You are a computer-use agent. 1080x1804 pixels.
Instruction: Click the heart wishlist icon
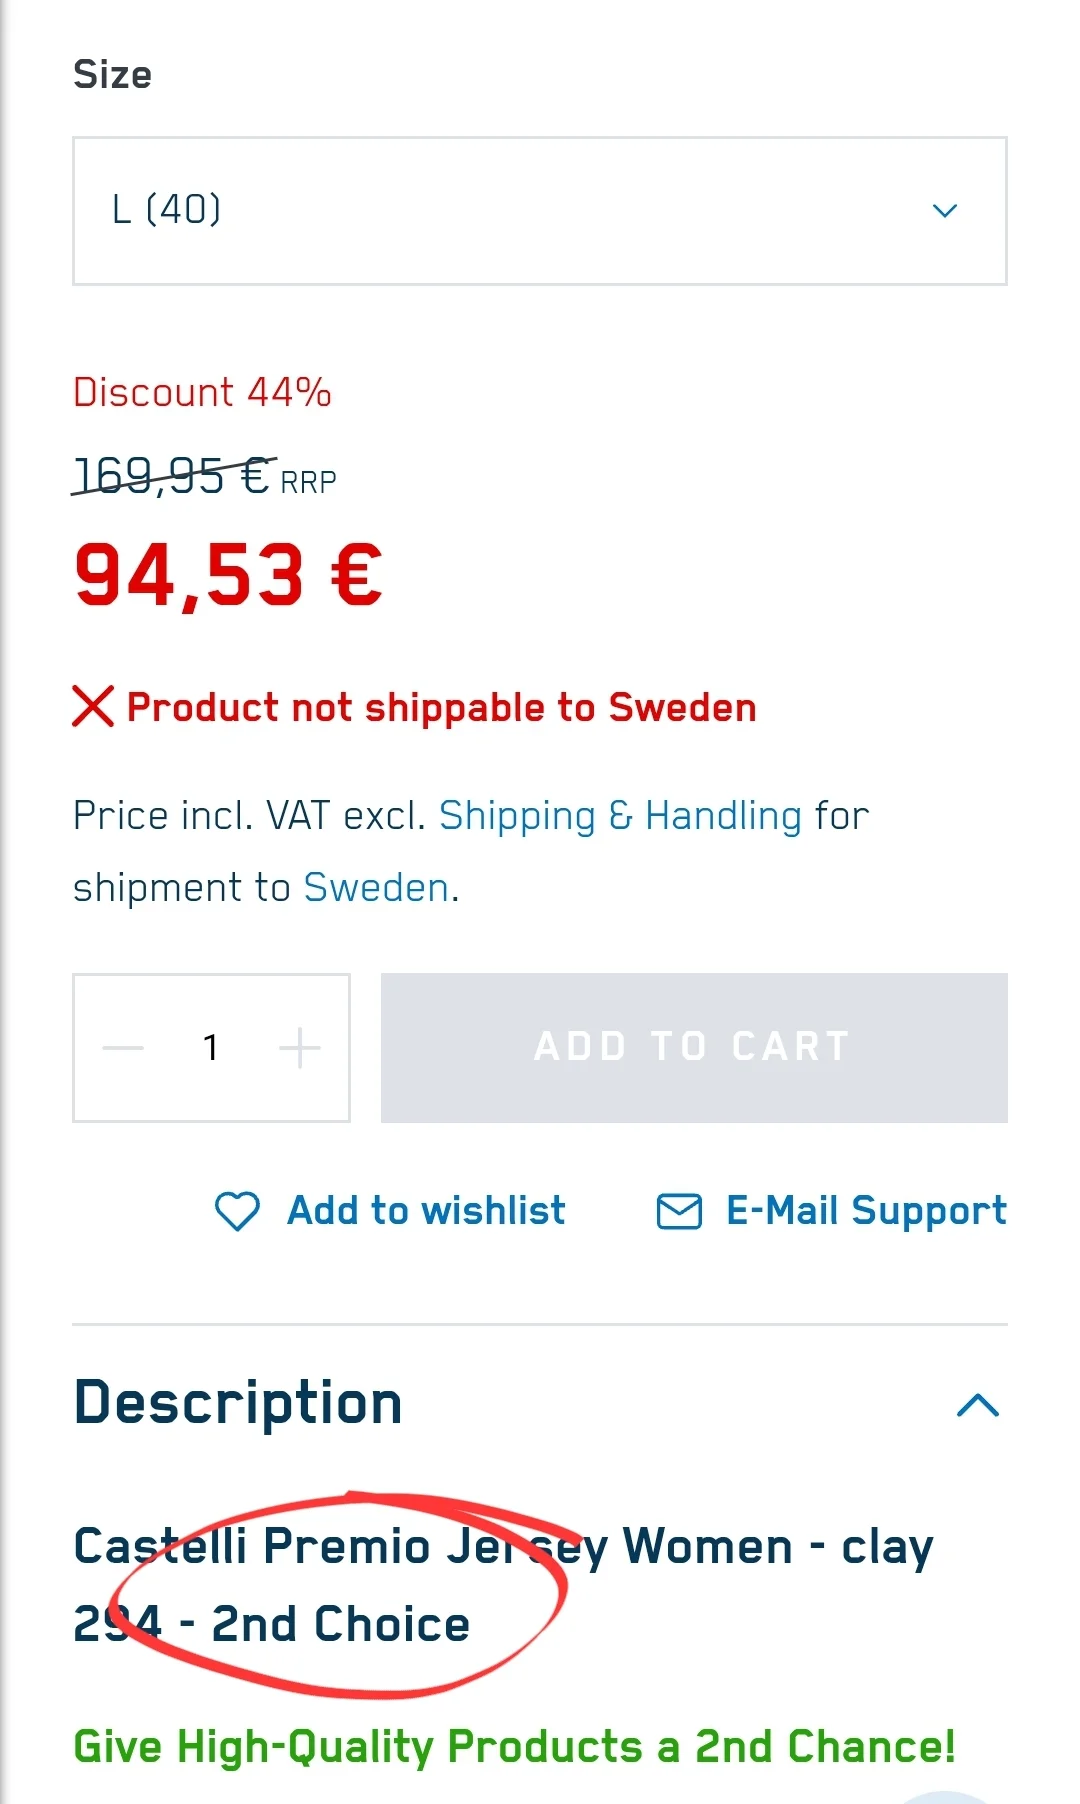[237, 1211]
